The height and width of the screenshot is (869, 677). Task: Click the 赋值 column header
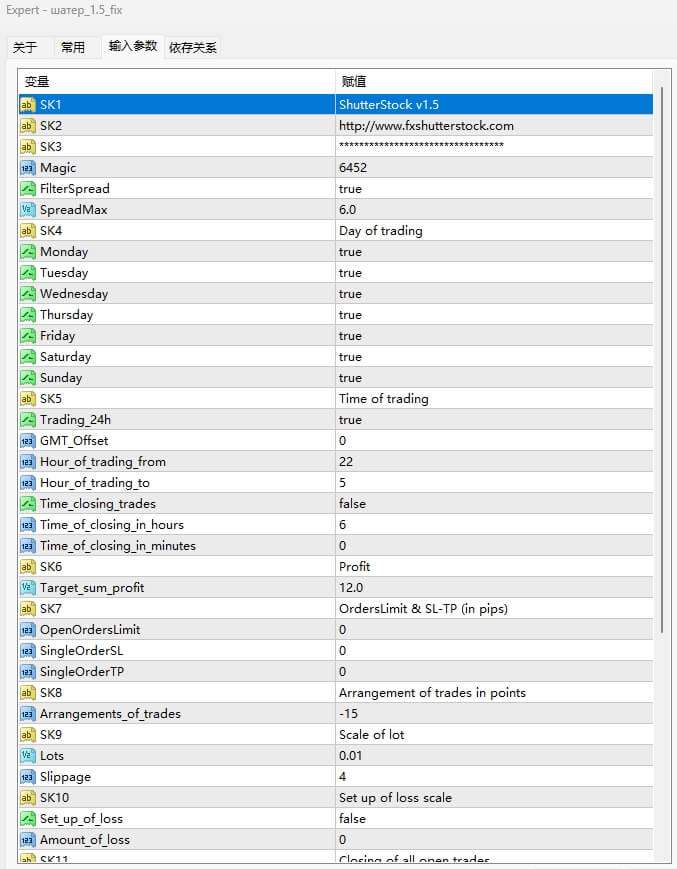(494, 82)
